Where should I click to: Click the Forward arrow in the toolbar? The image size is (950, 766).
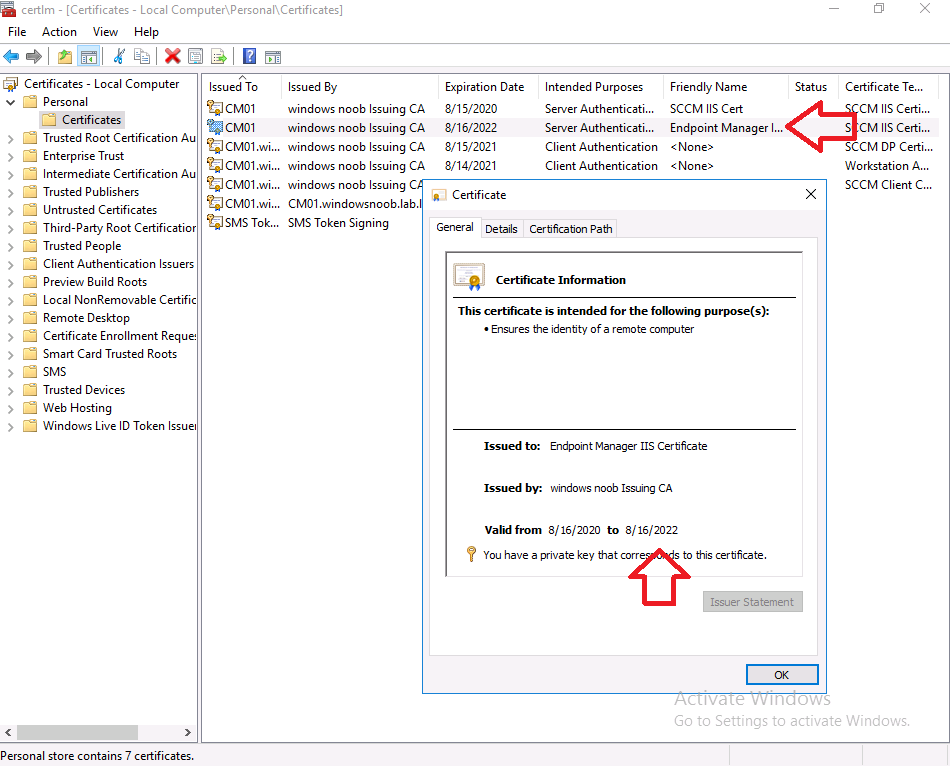pos(34,57)
